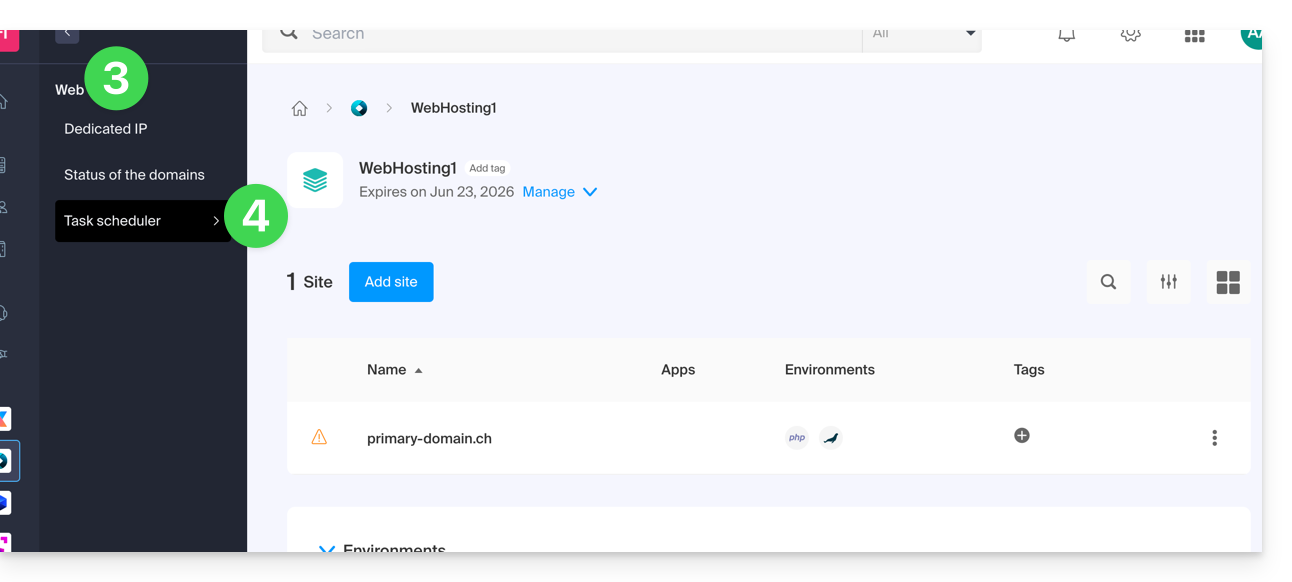Screen dimensions: 1292x582
Task: Click the PHP environment icon
Action: pos(797,438)
